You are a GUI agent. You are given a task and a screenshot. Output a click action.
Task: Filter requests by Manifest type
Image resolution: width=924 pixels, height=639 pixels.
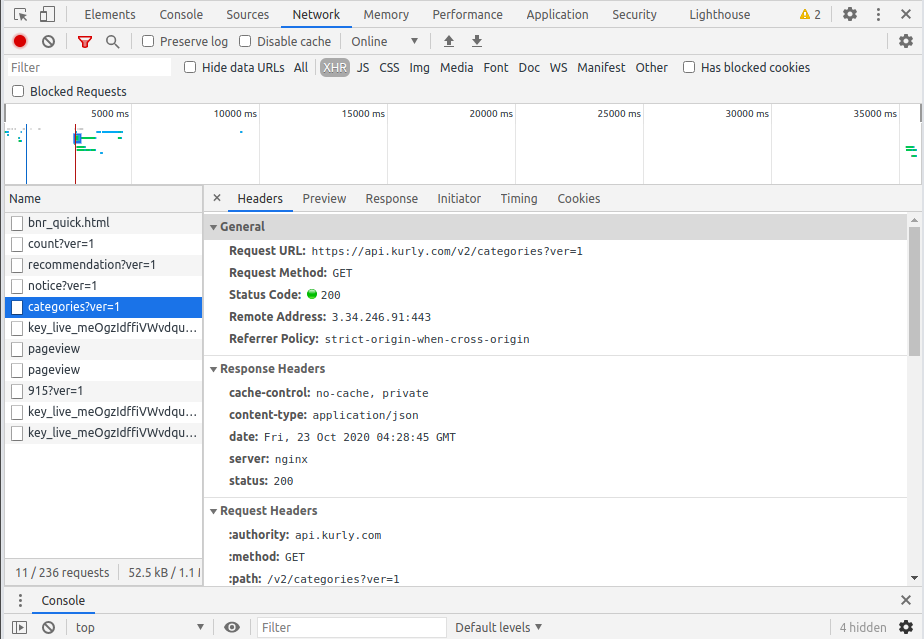[600, 67]
